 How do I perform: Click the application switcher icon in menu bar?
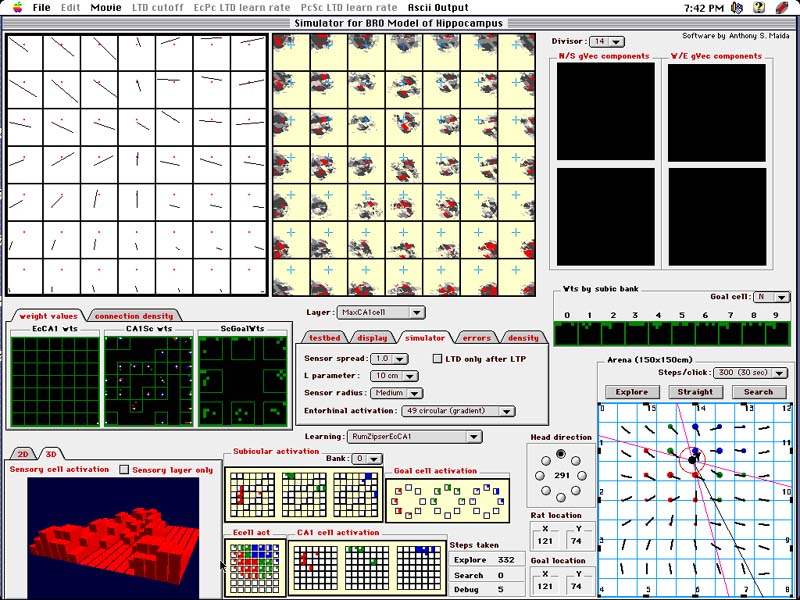[x=784, y=7]
